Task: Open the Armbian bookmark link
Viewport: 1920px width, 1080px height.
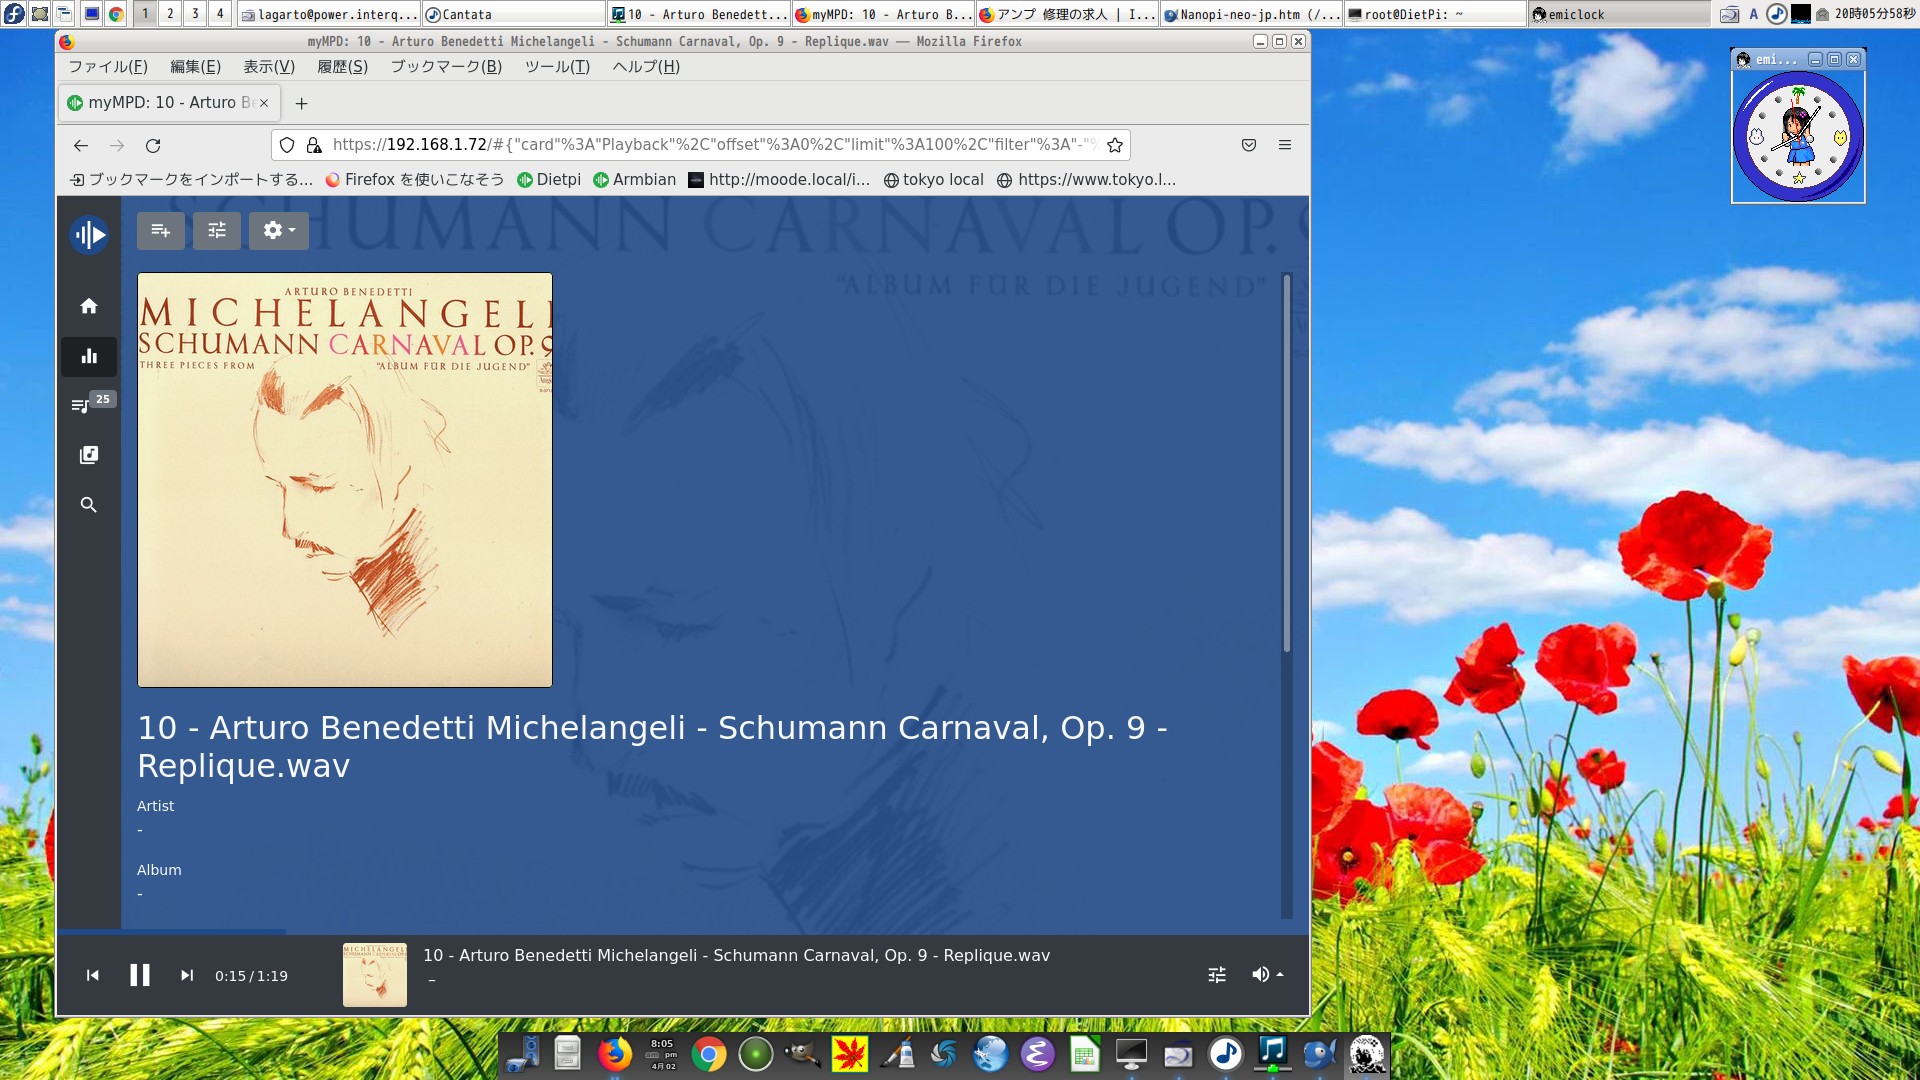Action: click(x=635, y=180)
